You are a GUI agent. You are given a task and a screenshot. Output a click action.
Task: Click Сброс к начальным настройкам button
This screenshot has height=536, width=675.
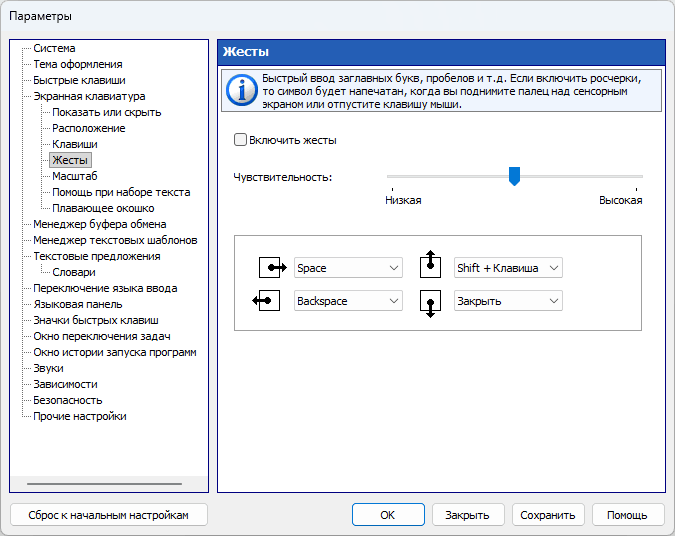click(x=108, y=515)
